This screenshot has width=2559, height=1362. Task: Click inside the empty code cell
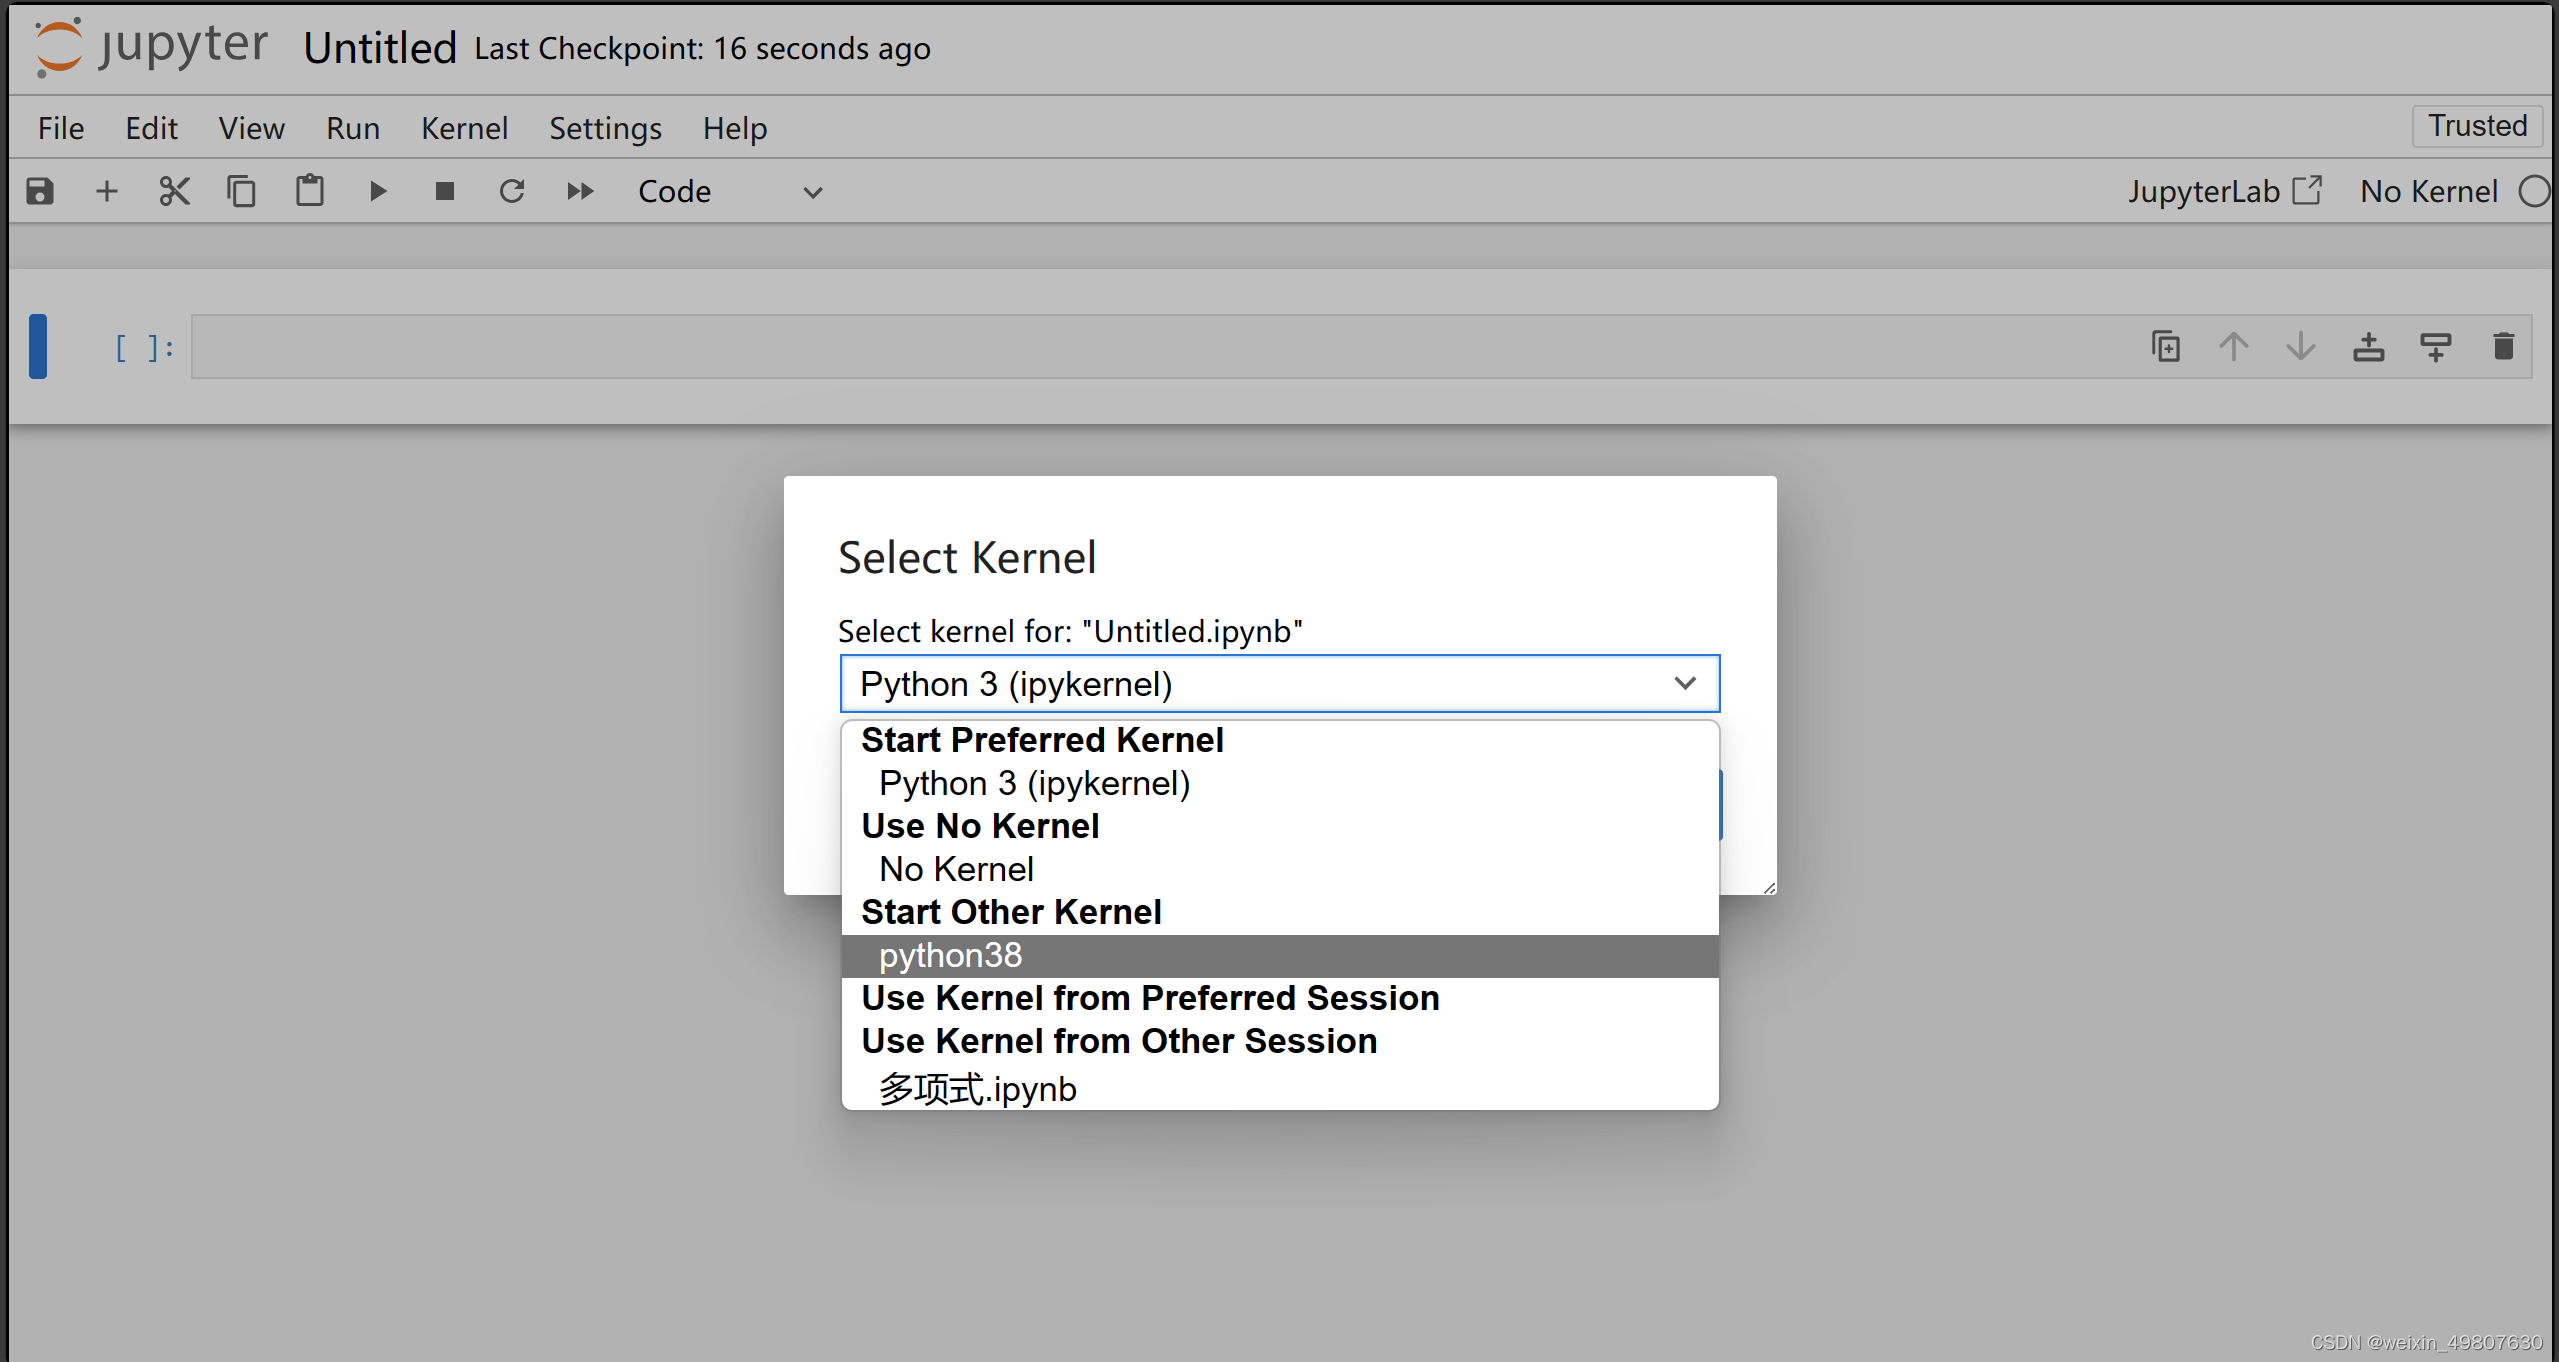coord(1100,347)
